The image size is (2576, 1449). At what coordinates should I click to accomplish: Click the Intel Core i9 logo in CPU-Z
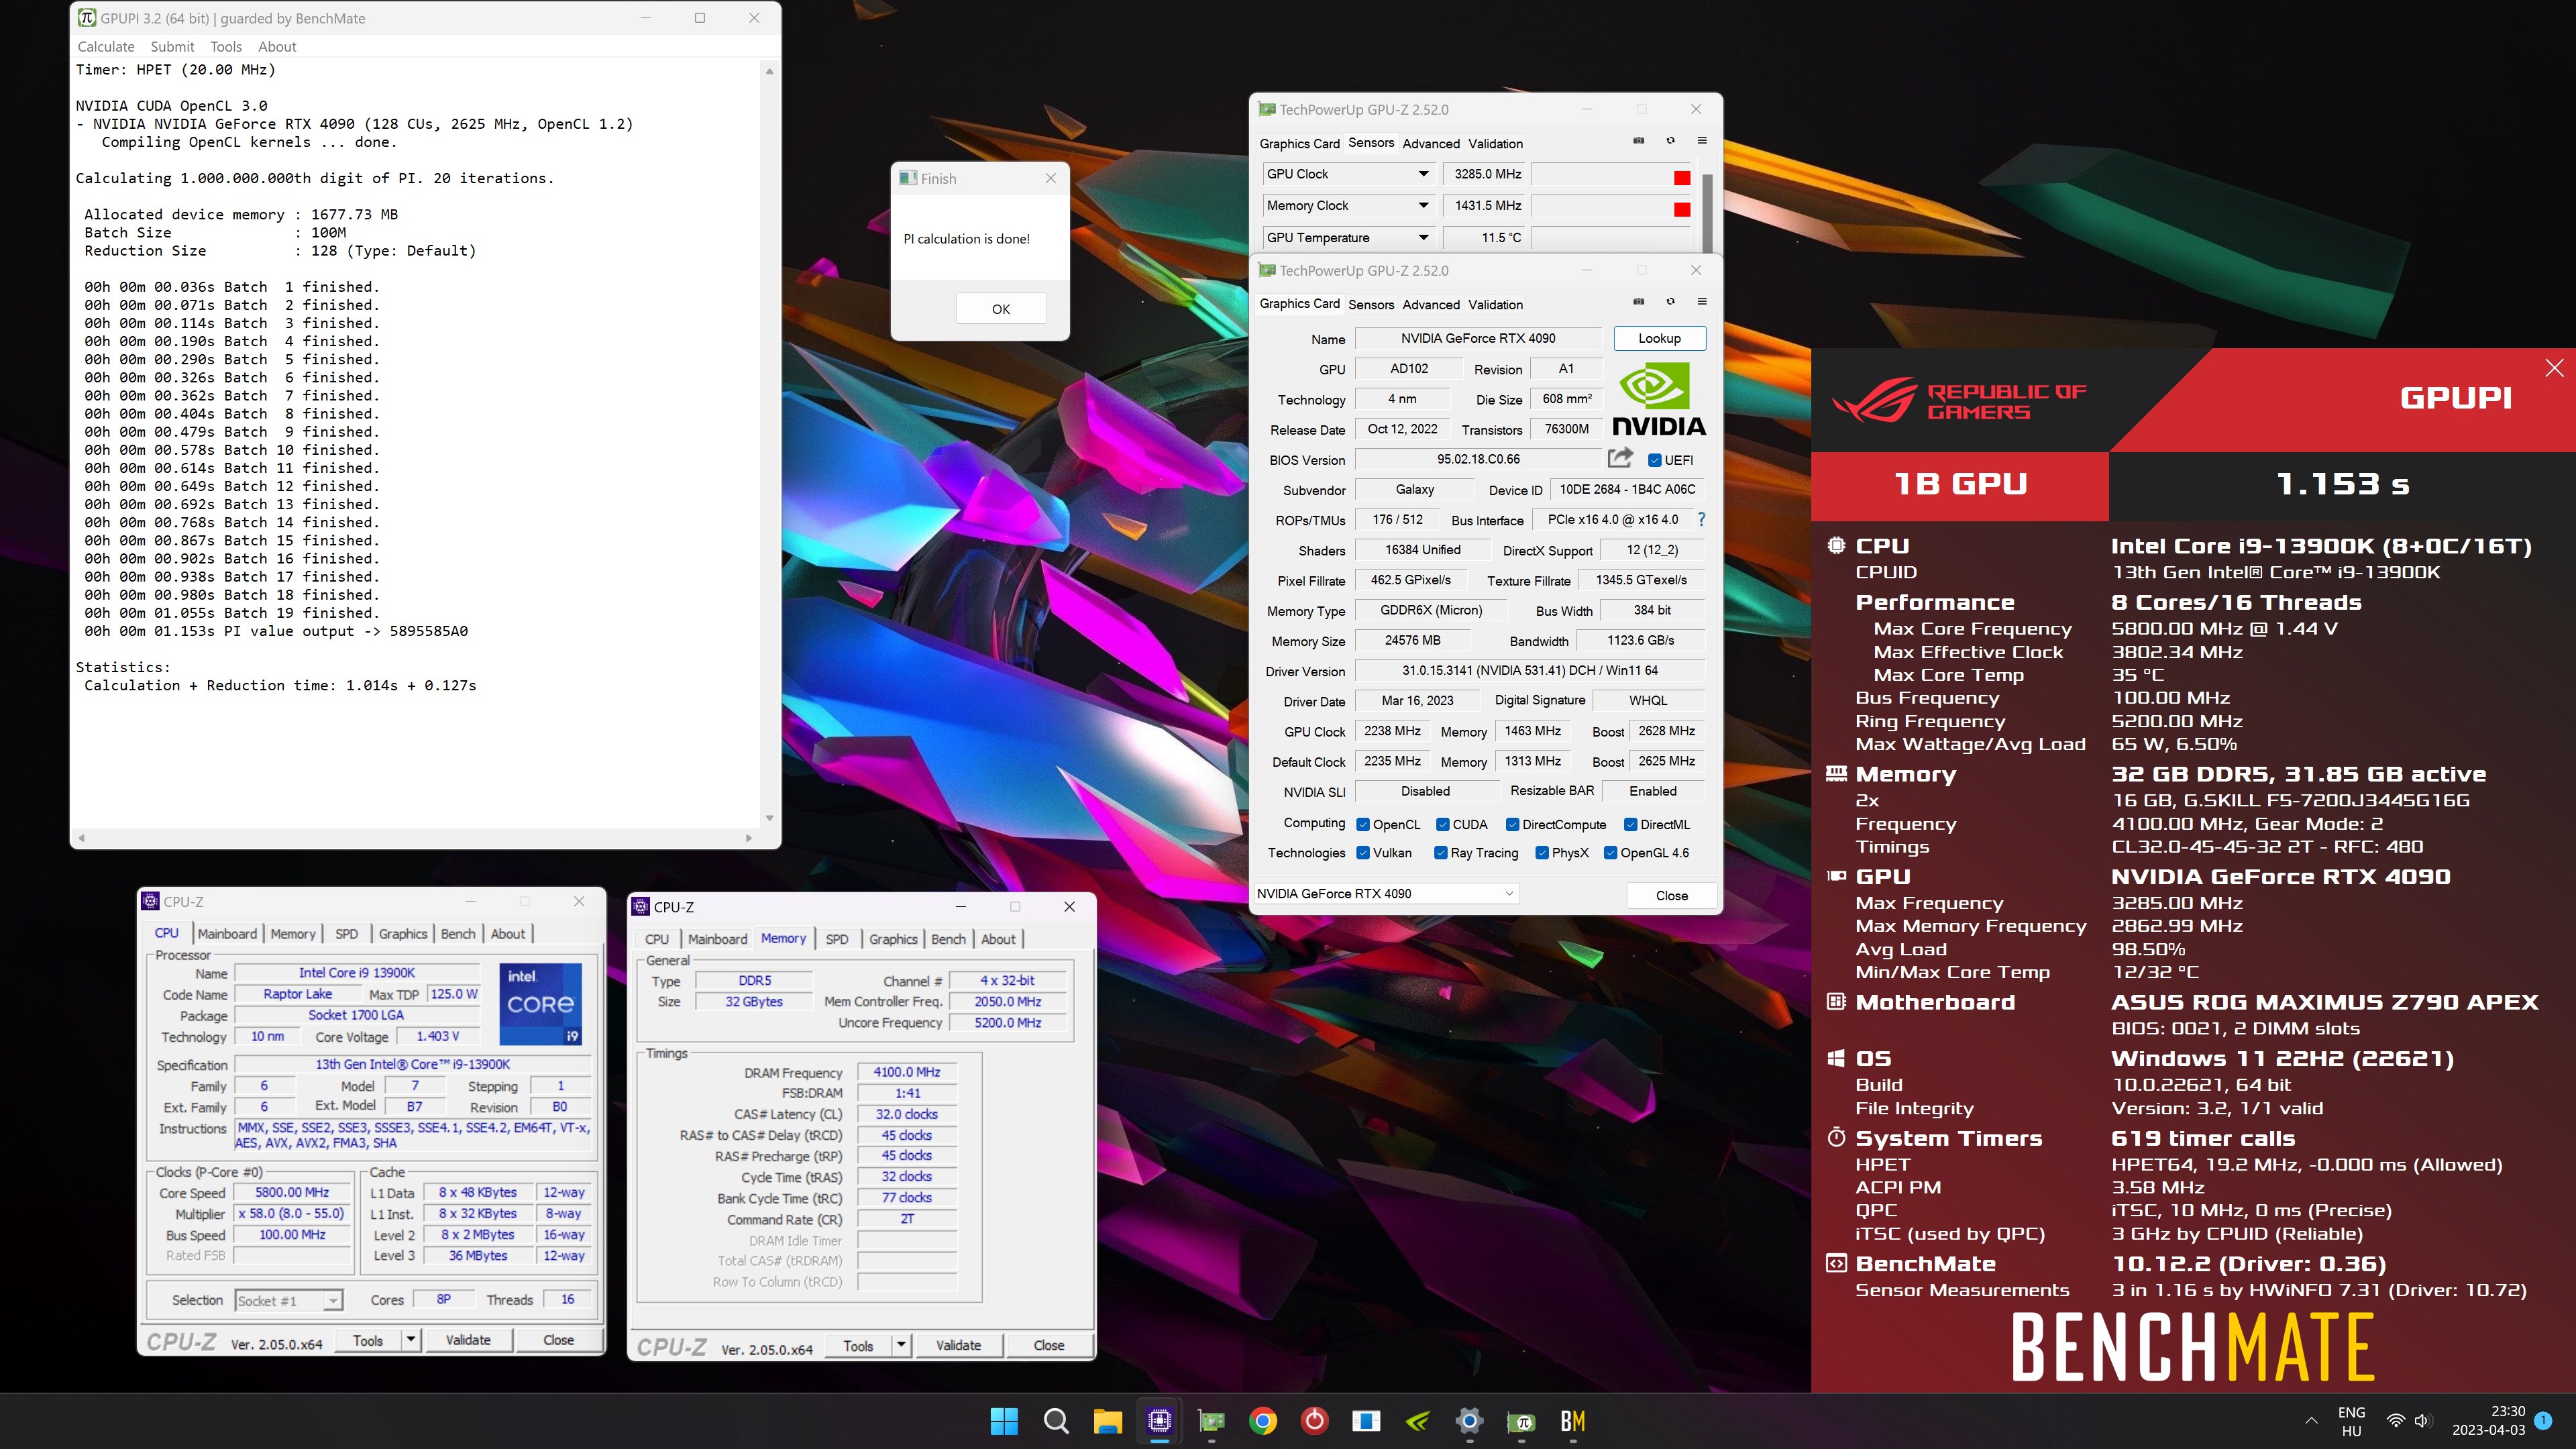(540, 1003)
